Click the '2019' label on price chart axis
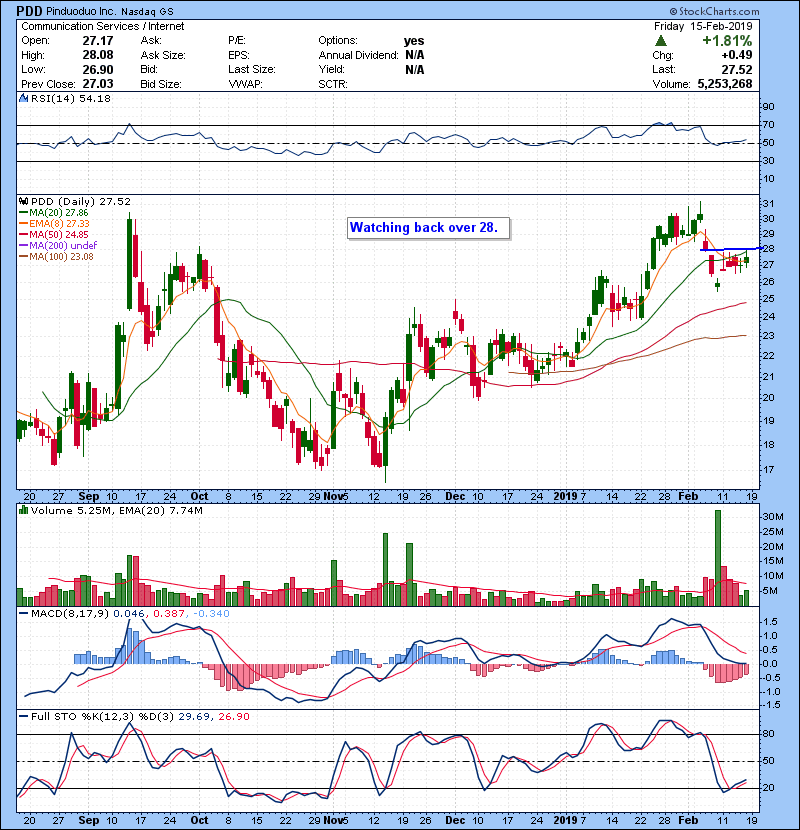 (565, 497)
